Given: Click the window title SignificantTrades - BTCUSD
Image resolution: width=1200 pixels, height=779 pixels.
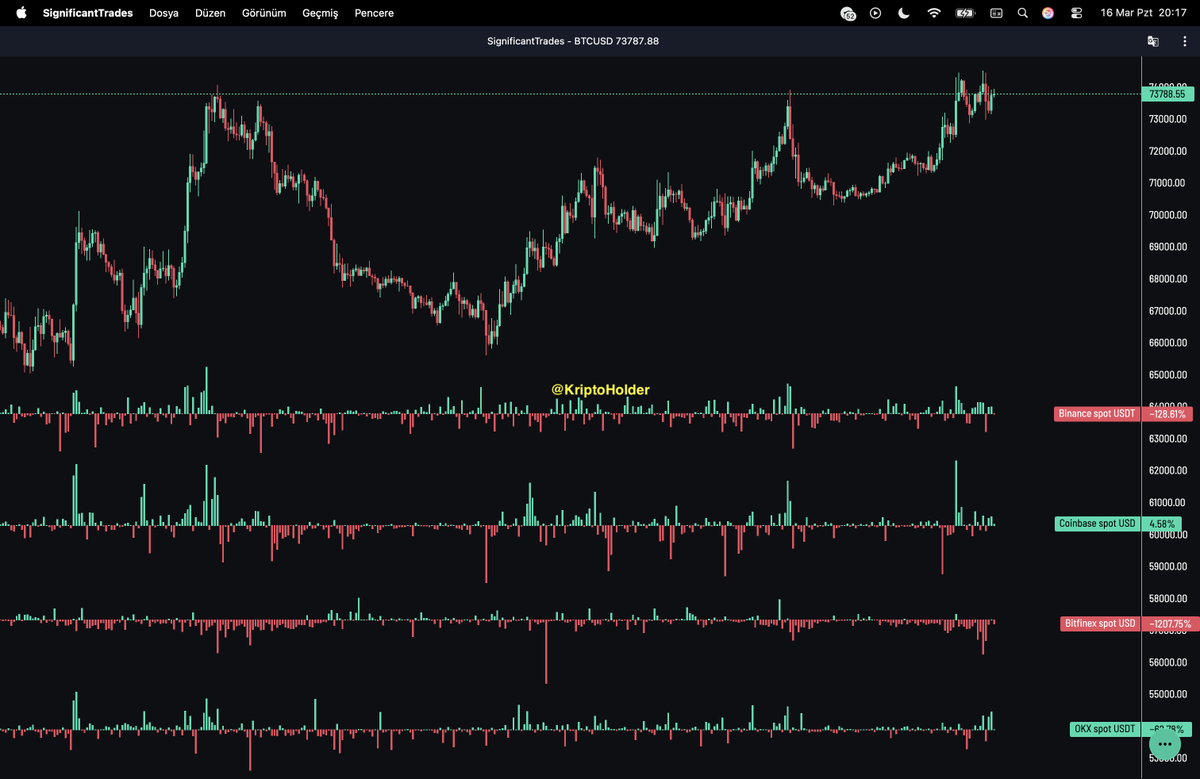Looking at the screenshot, I should [x=573, y=41].
